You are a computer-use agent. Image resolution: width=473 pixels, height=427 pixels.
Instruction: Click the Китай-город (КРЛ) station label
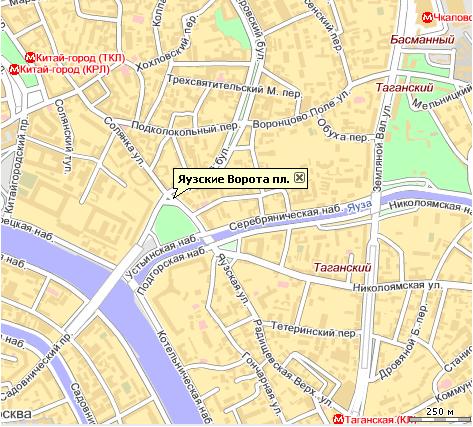point(65,70)
